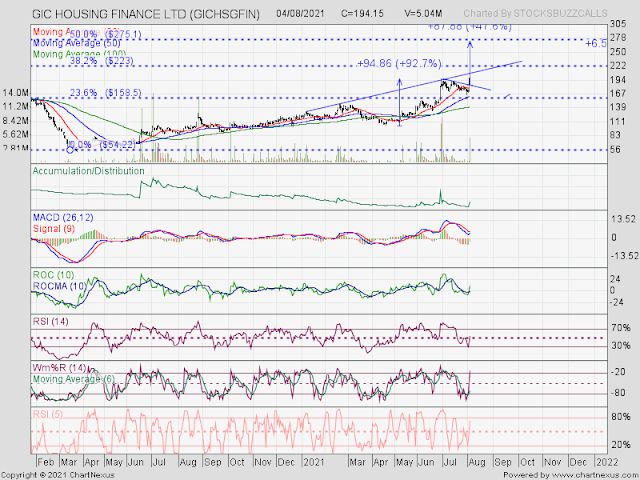
Task: Click the GIC HOUSING FINANCE LTD (GICHSGFIN) title
Action: point(146,14)
